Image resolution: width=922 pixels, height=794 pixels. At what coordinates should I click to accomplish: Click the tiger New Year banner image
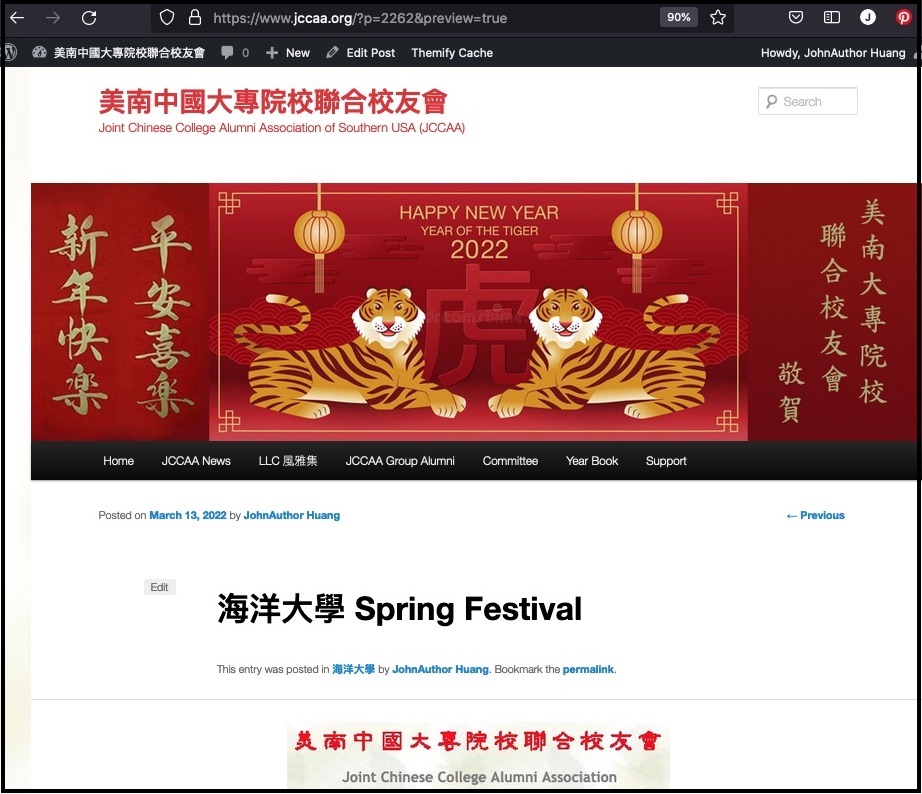click(x=476, y=312)
